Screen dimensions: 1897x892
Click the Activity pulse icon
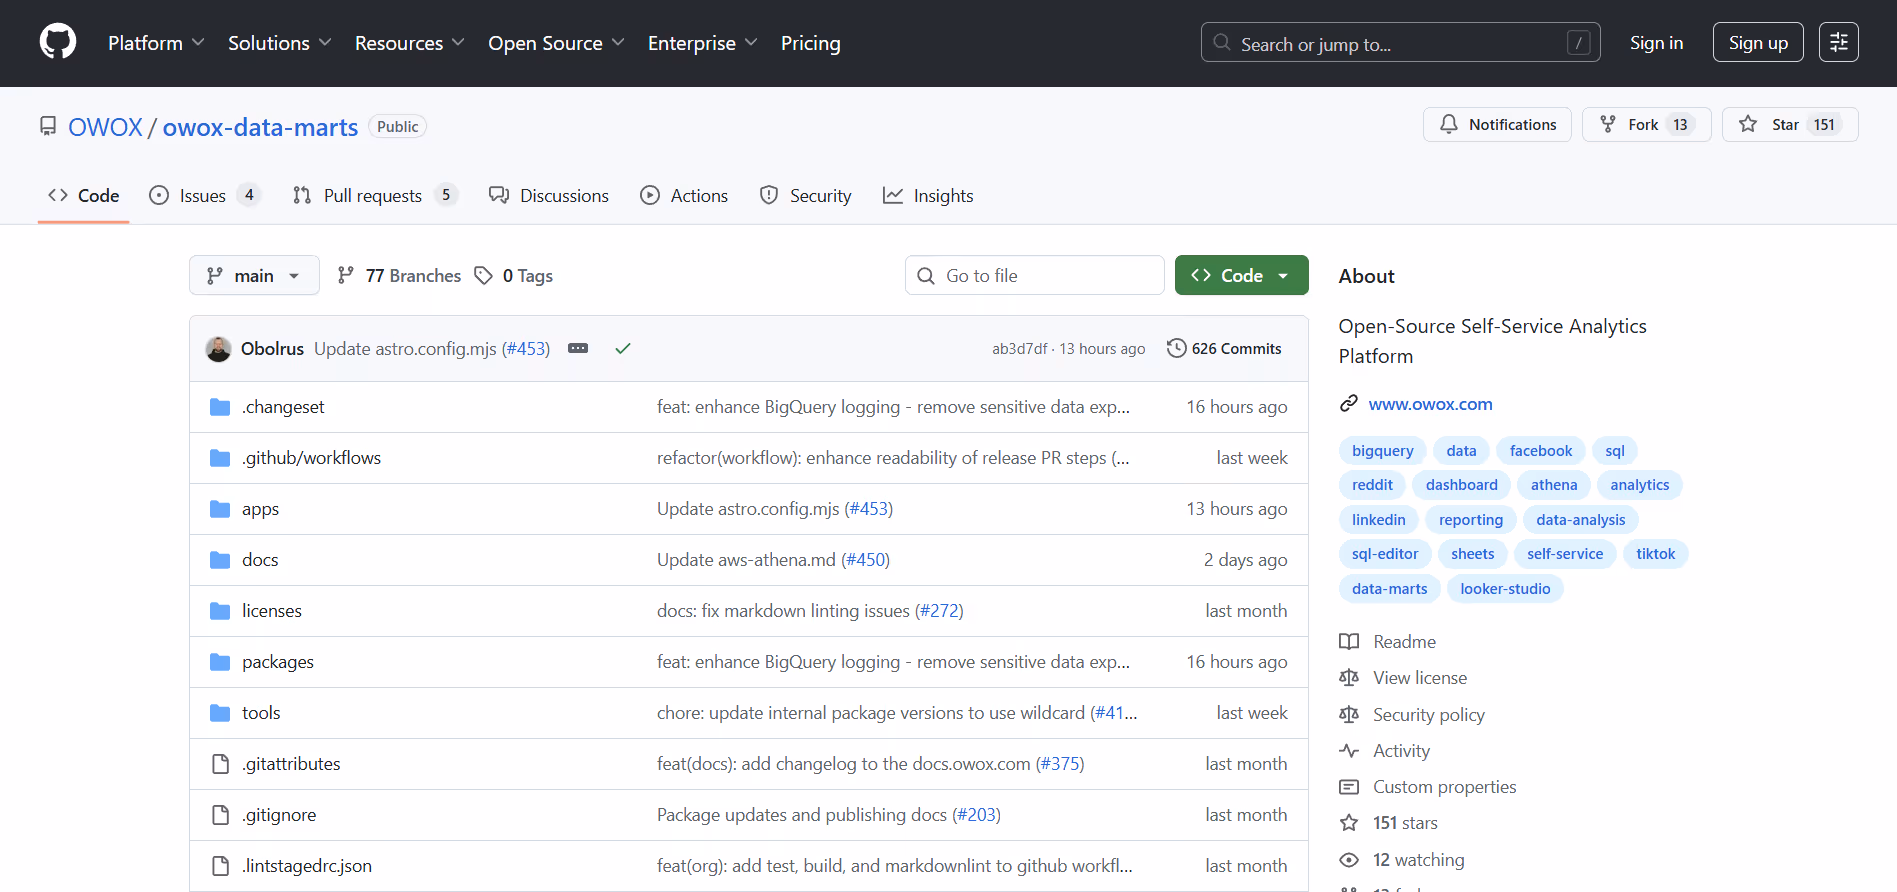click(x=1349, y=751)
